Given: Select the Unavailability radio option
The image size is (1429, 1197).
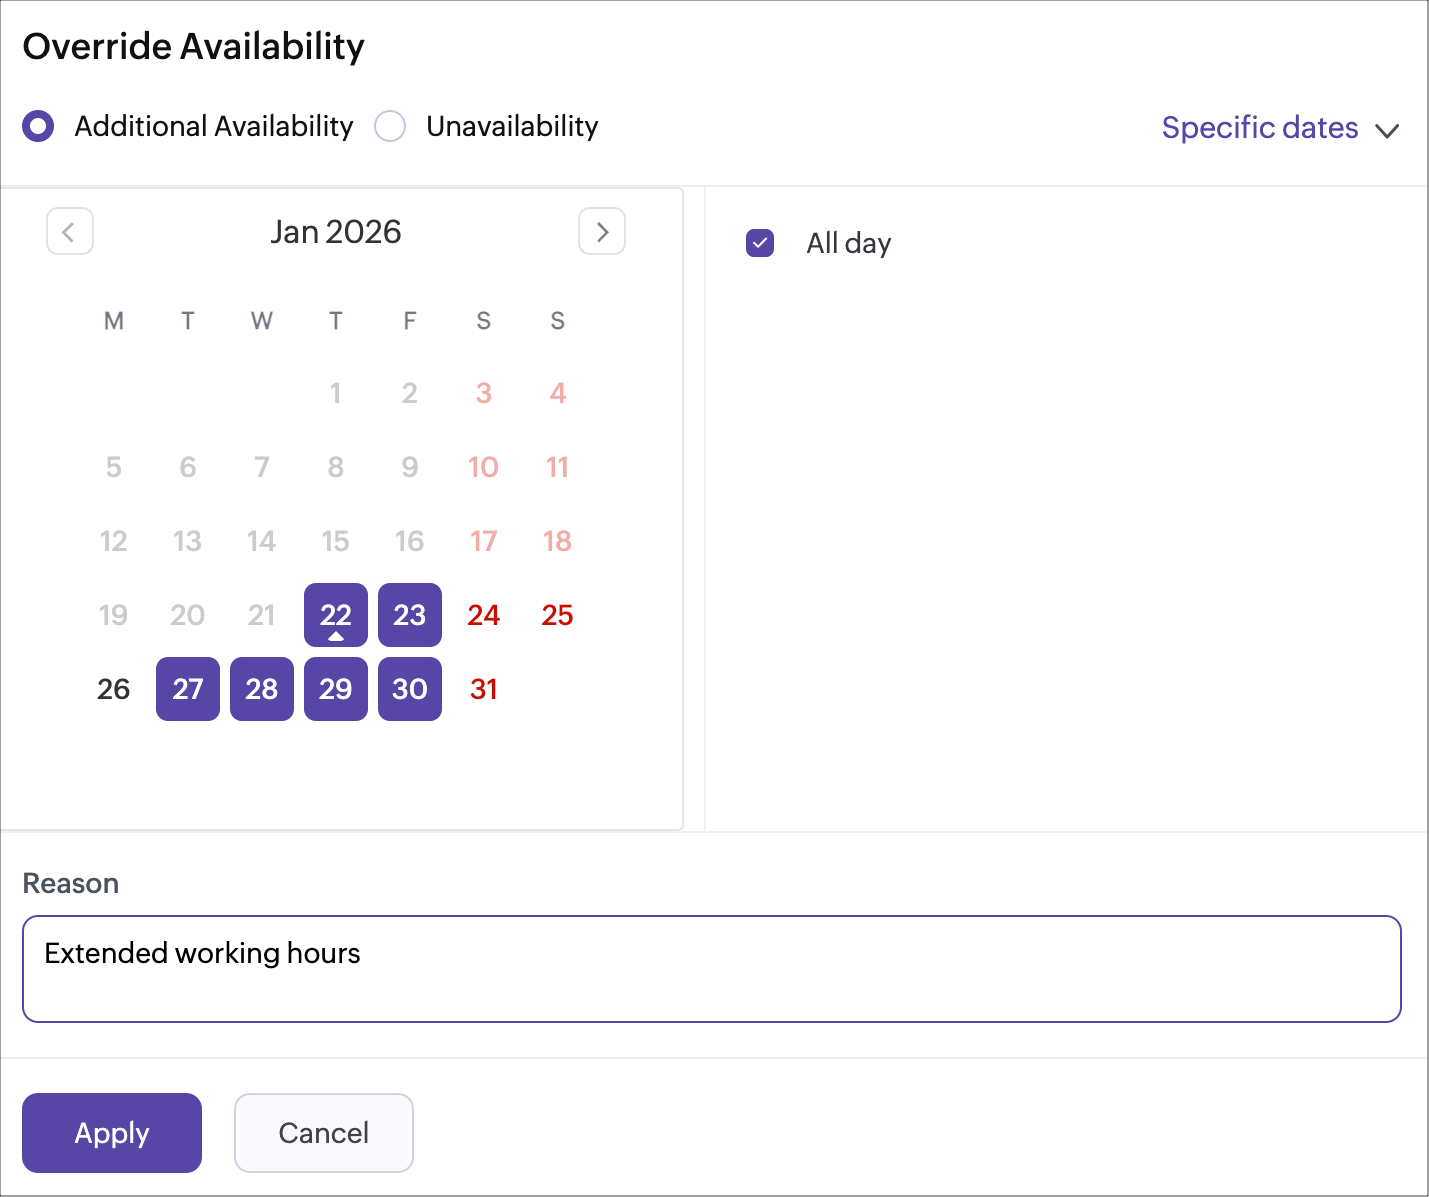Looking at the screenshot, I should (x=390, y=127).
